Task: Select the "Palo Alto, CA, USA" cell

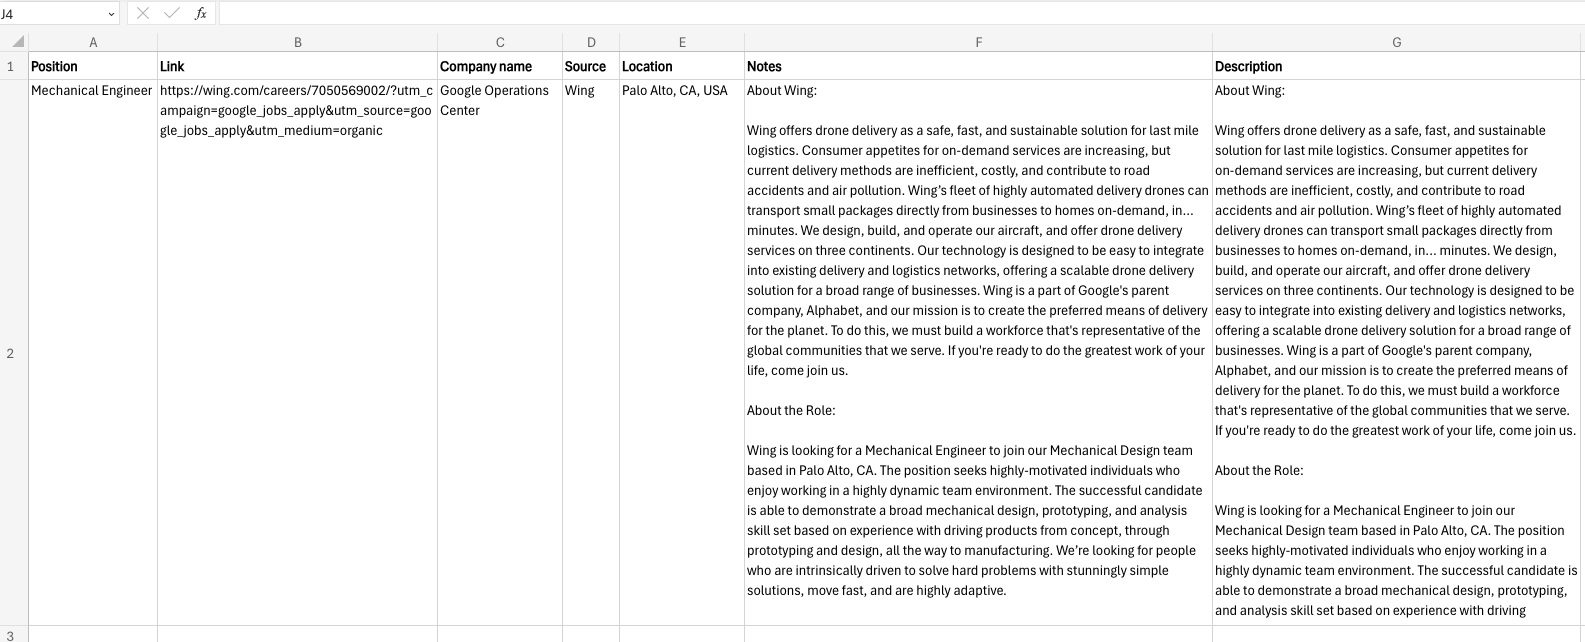Action: coord(682,353)
